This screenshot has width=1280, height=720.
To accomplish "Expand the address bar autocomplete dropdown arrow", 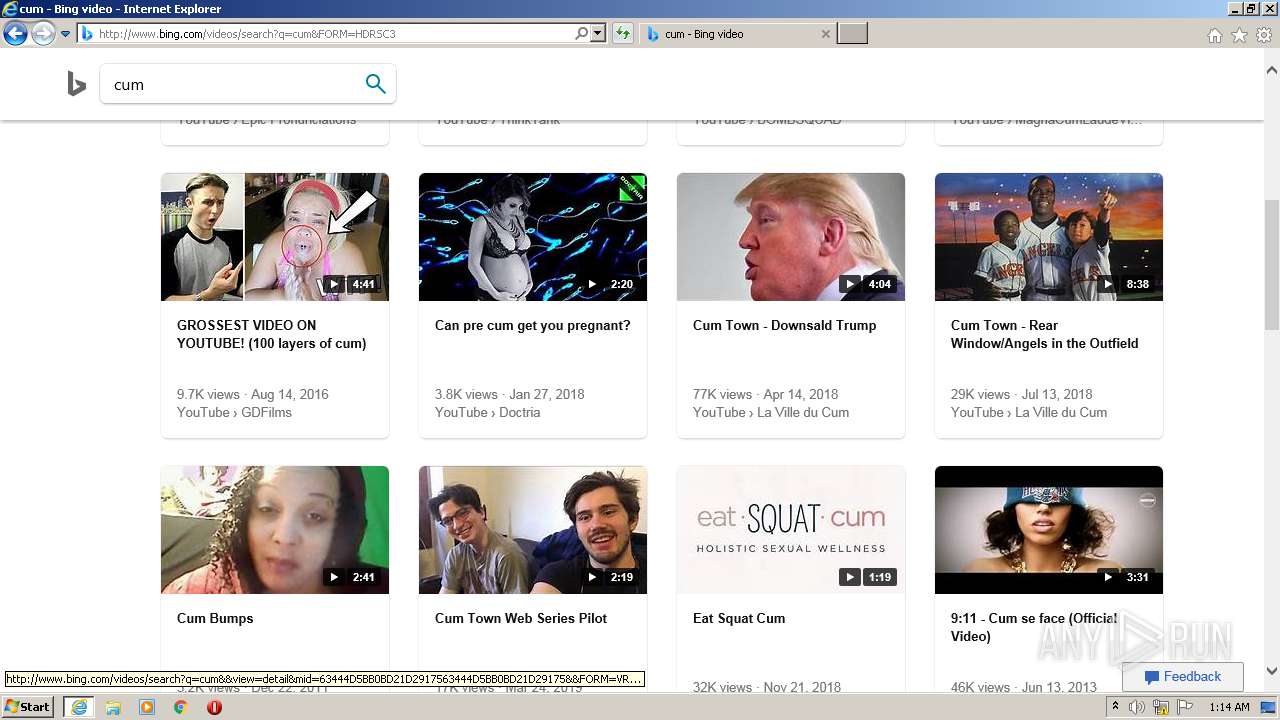I will (x=598, y=34).
